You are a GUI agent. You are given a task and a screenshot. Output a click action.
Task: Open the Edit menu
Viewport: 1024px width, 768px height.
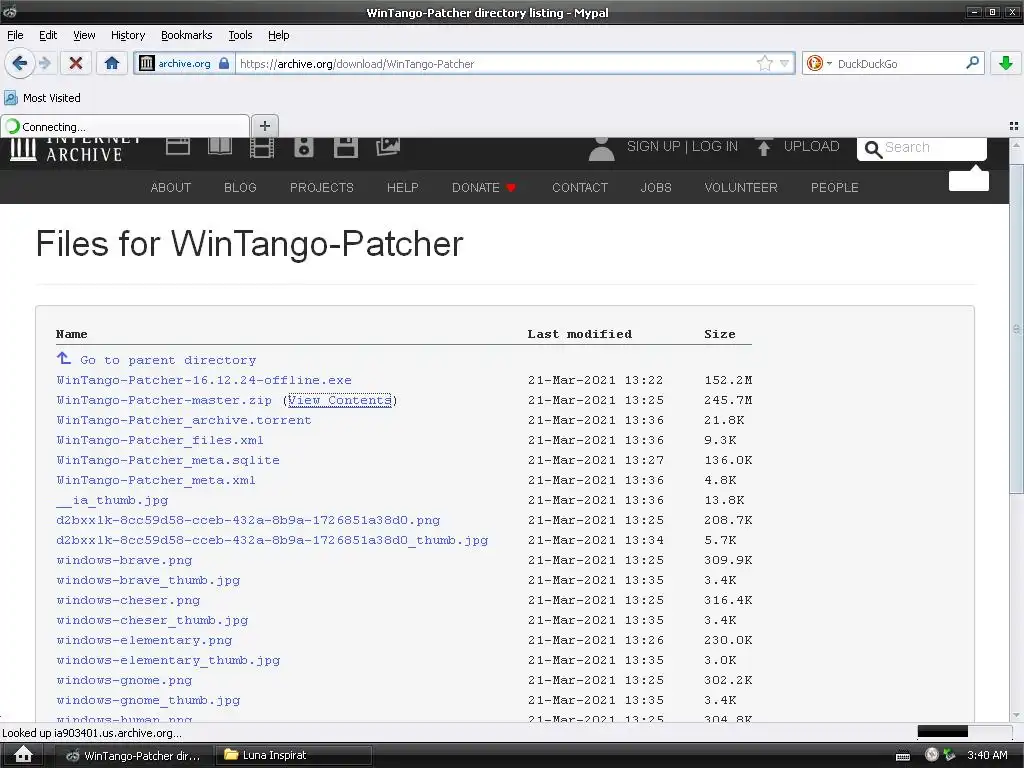coord(48,35)
